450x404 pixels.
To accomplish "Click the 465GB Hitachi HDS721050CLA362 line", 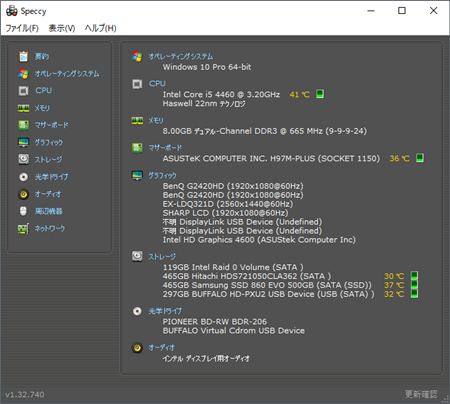I will click(247, 276).
